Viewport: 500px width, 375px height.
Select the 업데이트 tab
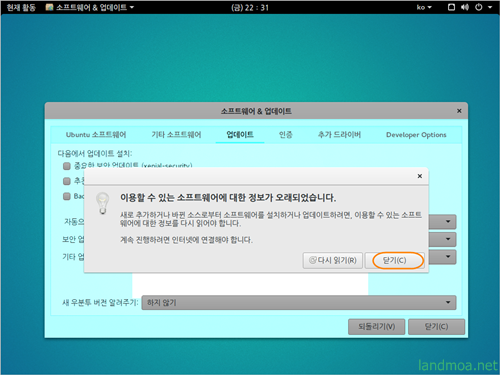(x=240, y=135)
